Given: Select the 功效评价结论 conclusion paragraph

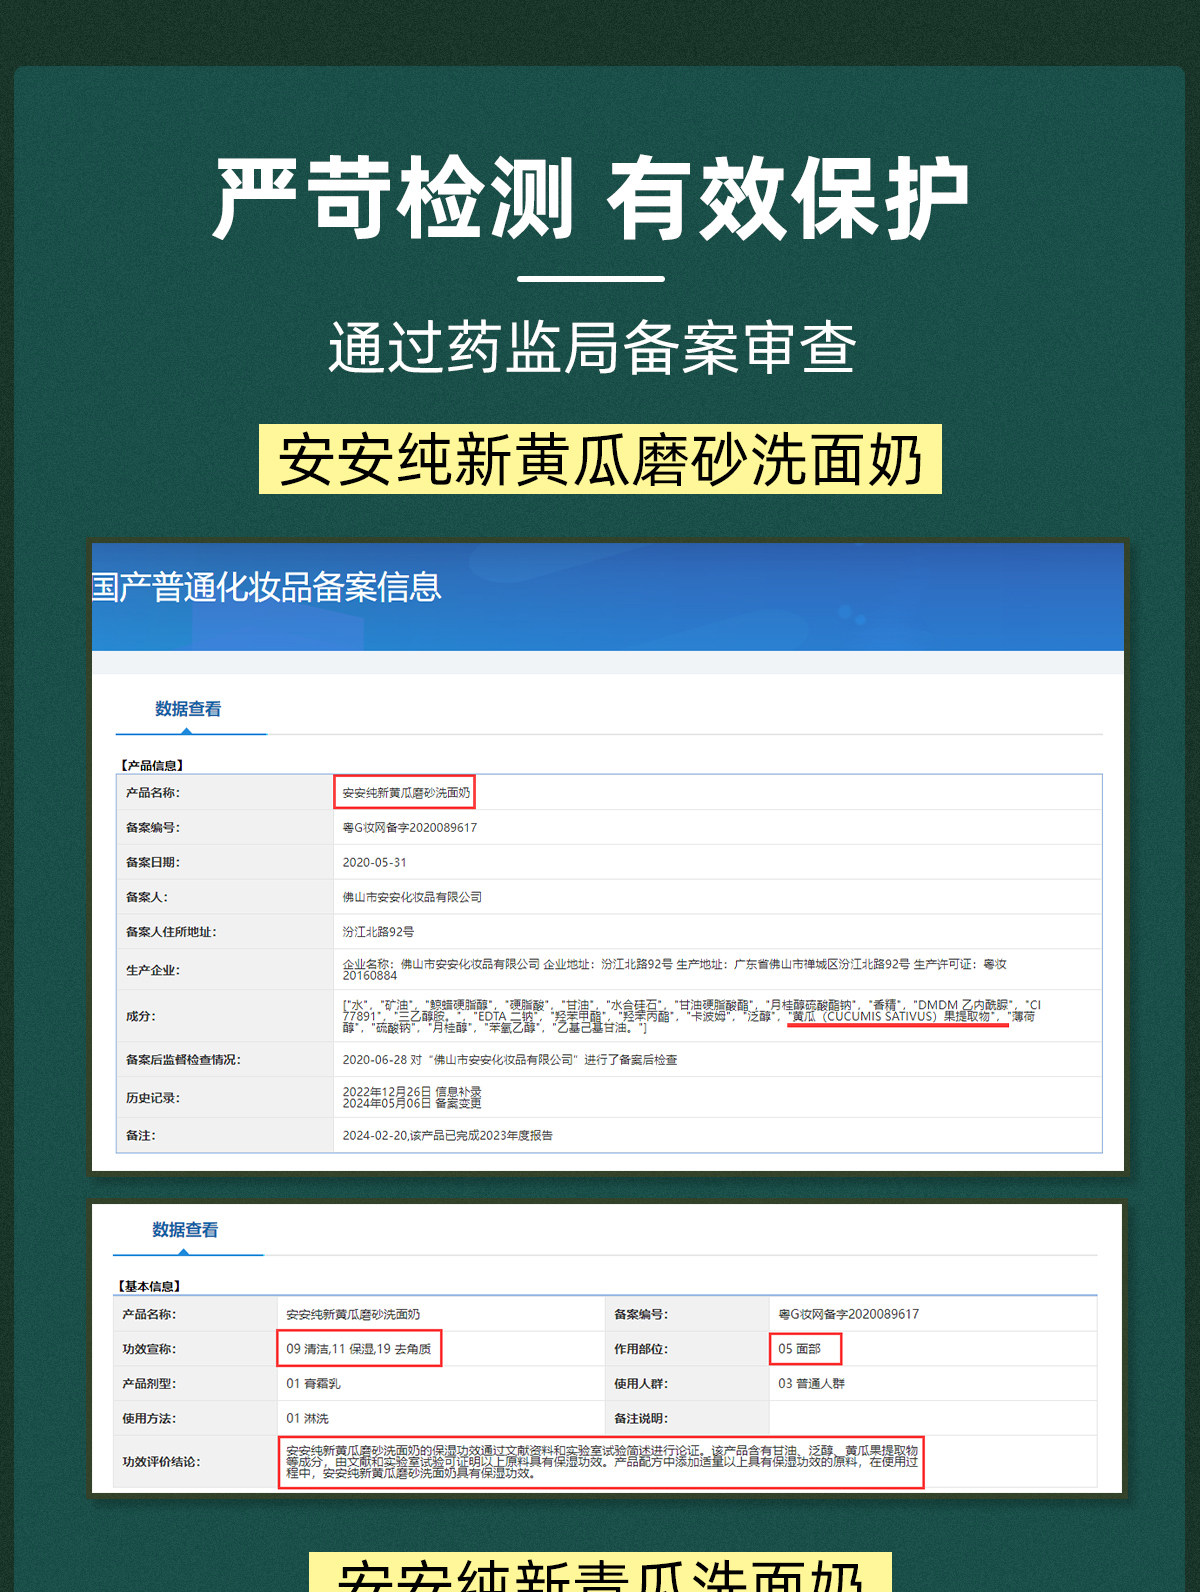Looking at the screenshot, I should pyautogui.click(x=602, y=1462).
